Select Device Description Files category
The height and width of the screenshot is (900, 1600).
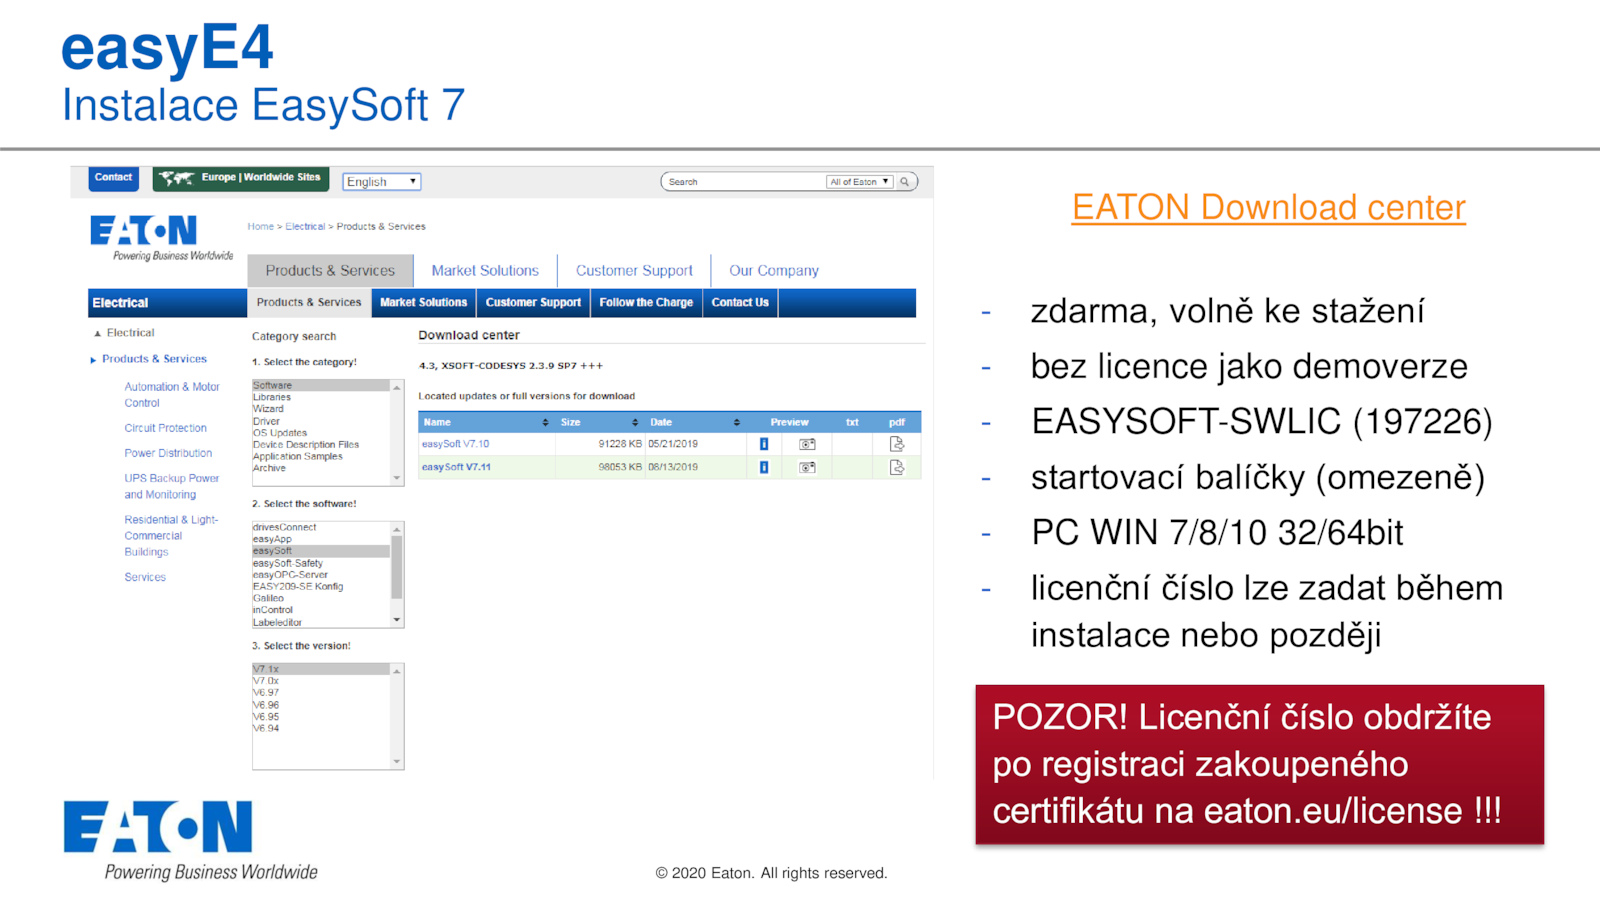[306, 445]
